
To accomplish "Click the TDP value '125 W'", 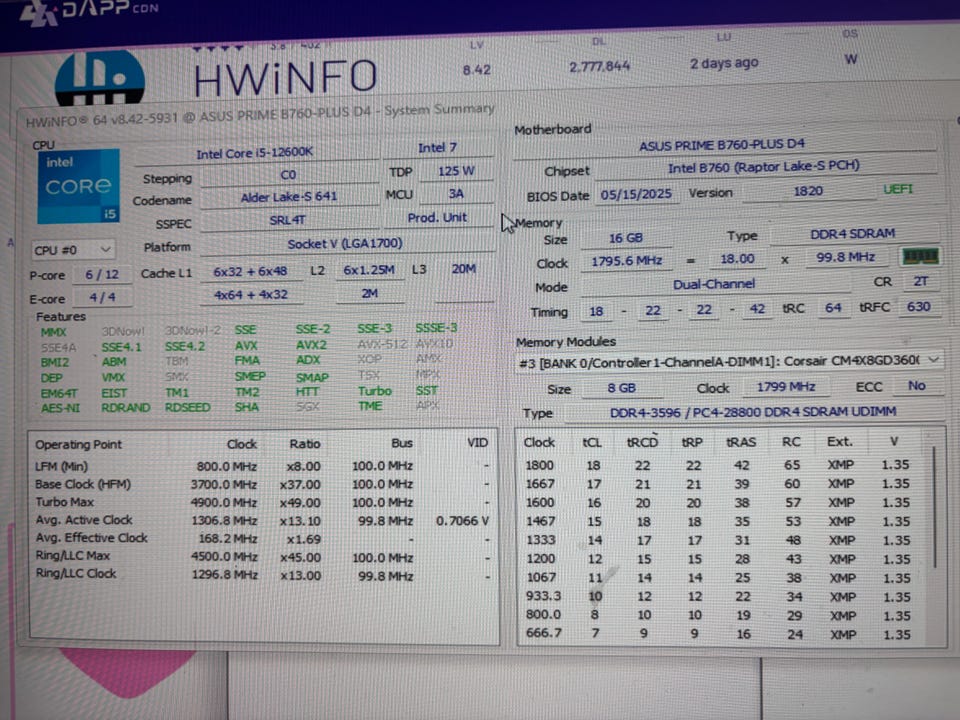I will point(456,171).
